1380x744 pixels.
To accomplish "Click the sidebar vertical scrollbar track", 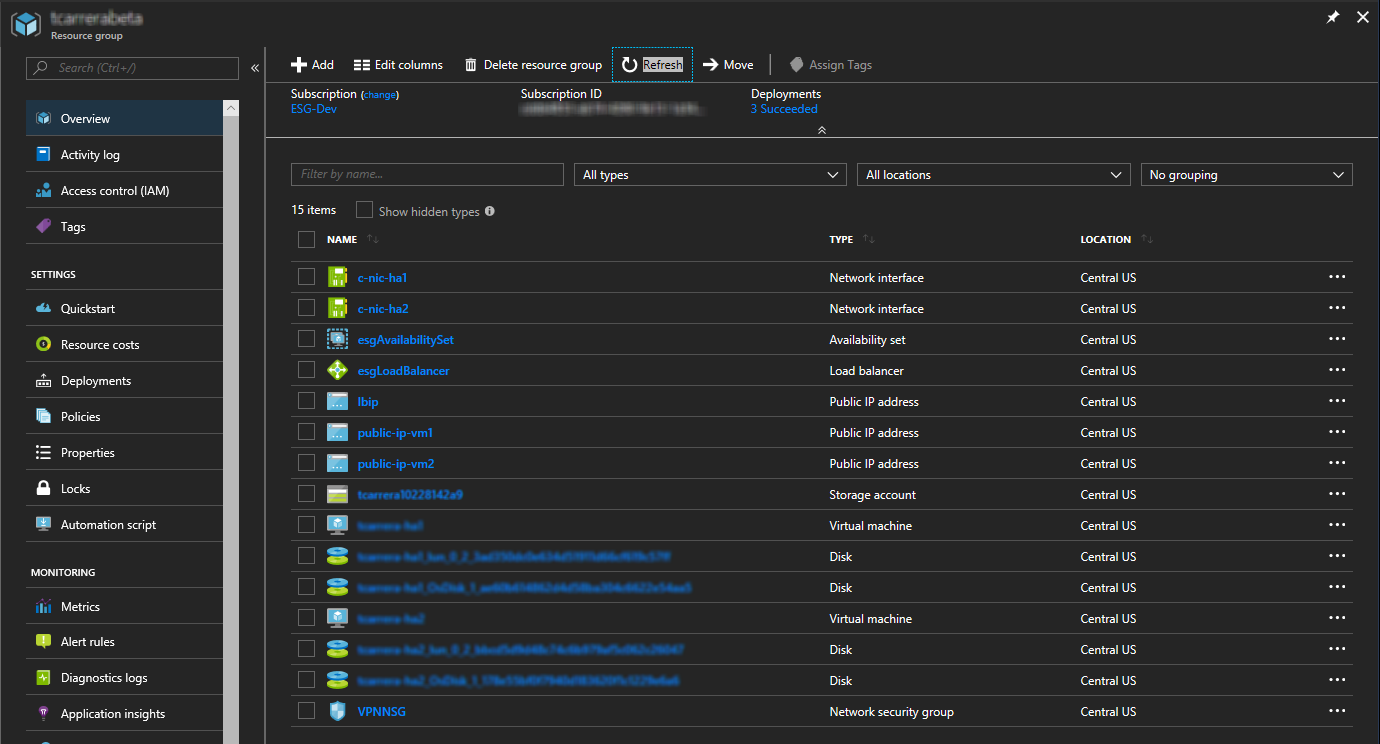I will pyautogui.click(x=231, y=428).
